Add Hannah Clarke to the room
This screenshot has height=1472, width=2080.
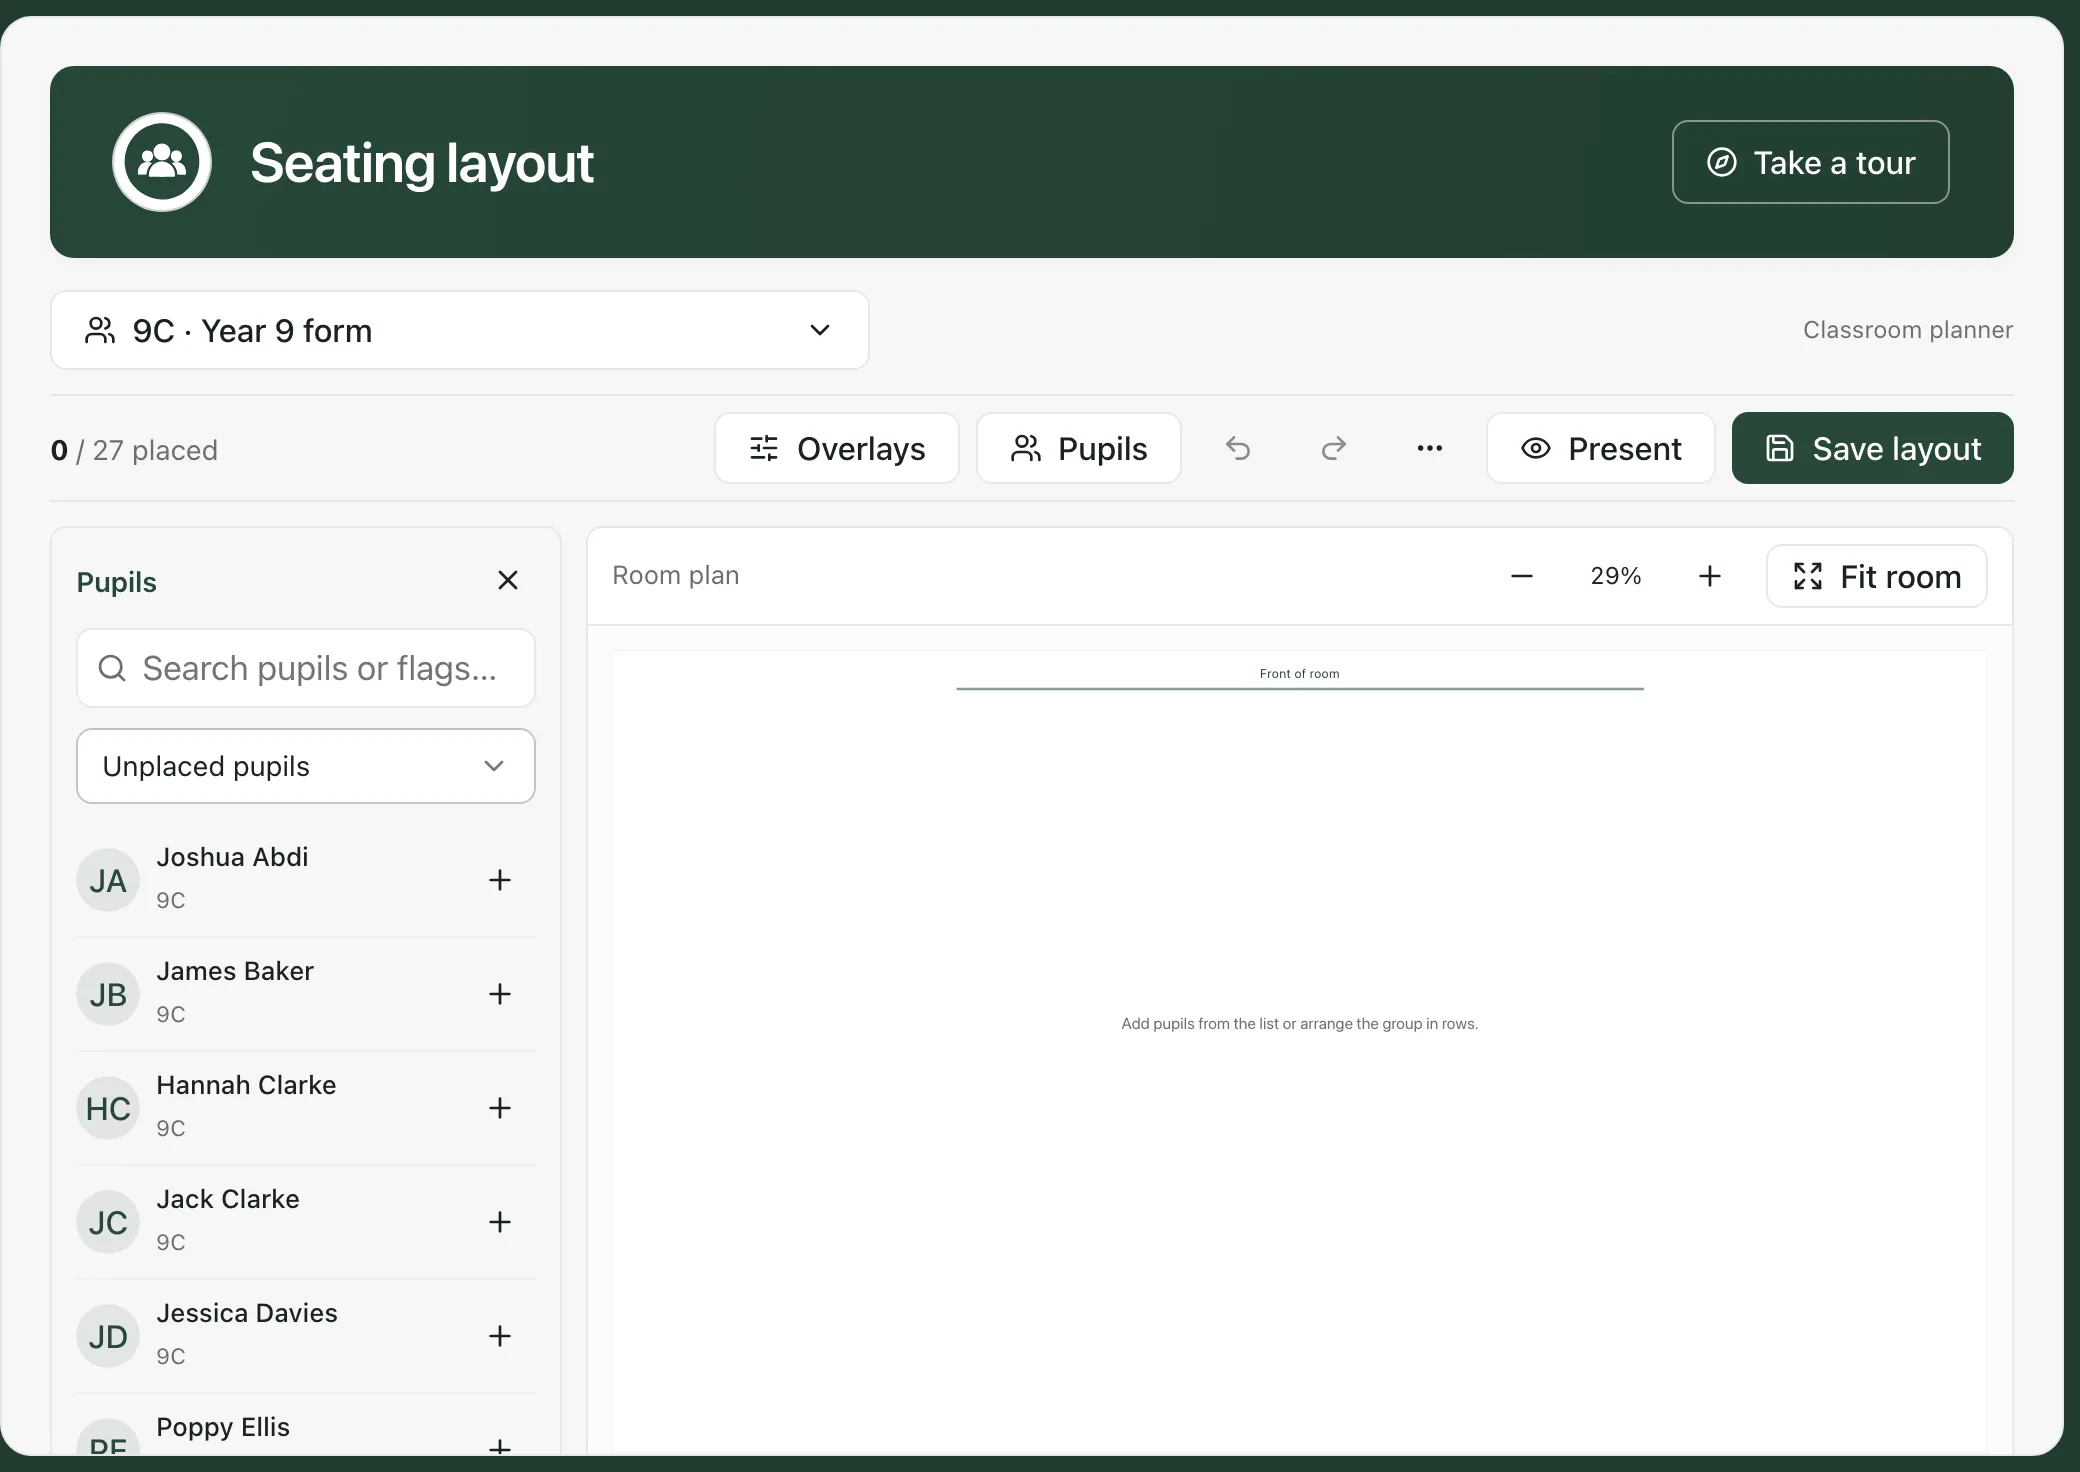pyautogui.click(x=500, y=1108)
